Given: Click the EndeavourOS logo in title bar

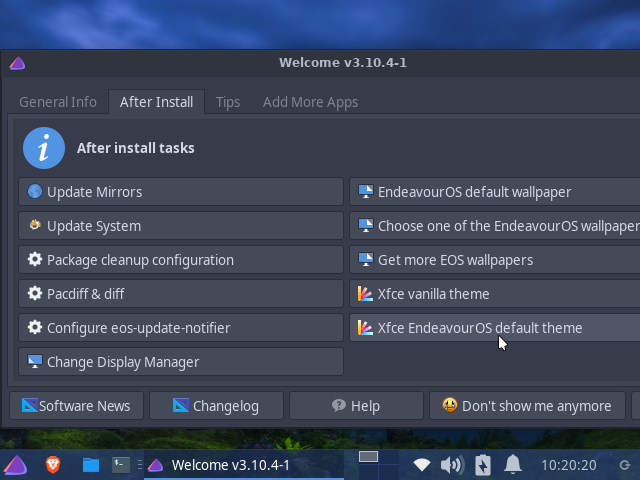Looking at the screenshot, I should click(18, 63).
